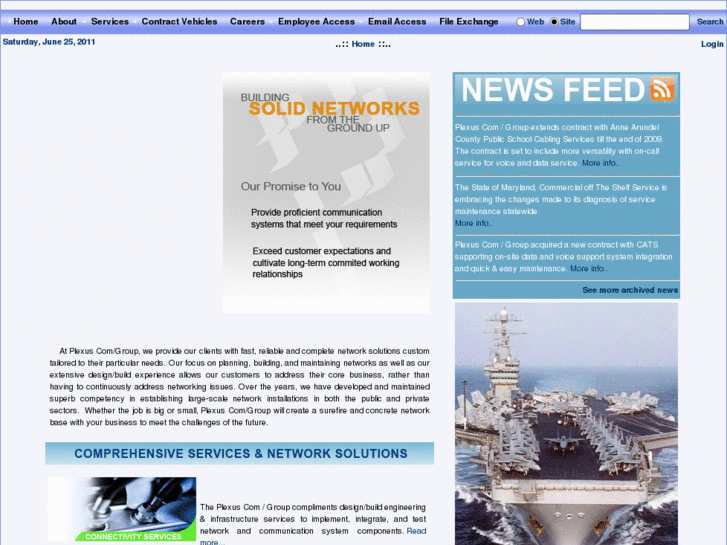Go to Email Access

coord(397,21)
